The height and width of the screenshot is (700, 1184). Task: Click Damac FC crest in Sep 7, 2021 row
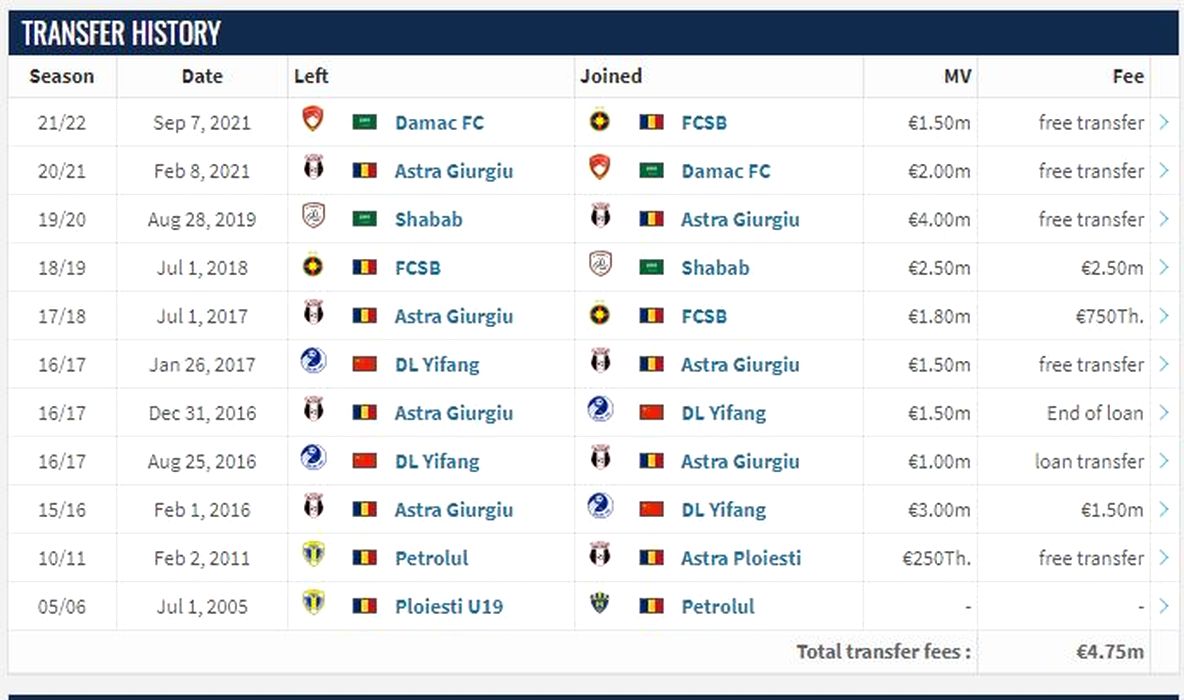pos(313,120)
